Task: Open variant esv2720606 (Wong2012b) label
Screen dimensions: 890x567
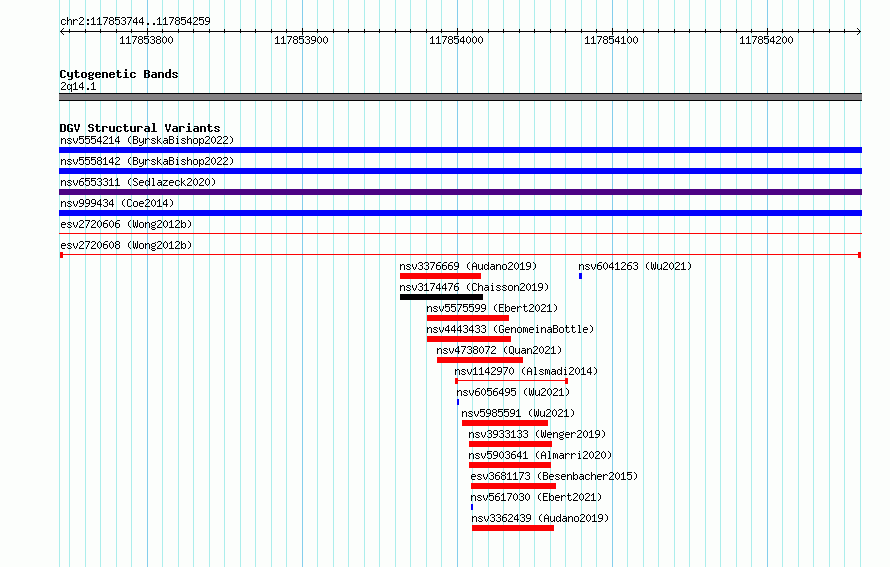Action: [126, 224]
